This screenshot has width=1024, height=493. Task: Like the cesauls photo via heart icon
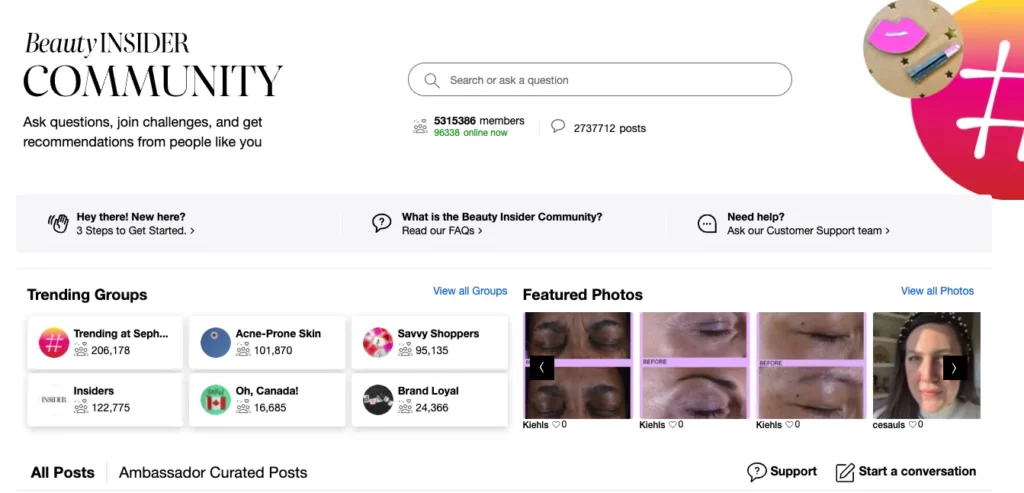912,424
